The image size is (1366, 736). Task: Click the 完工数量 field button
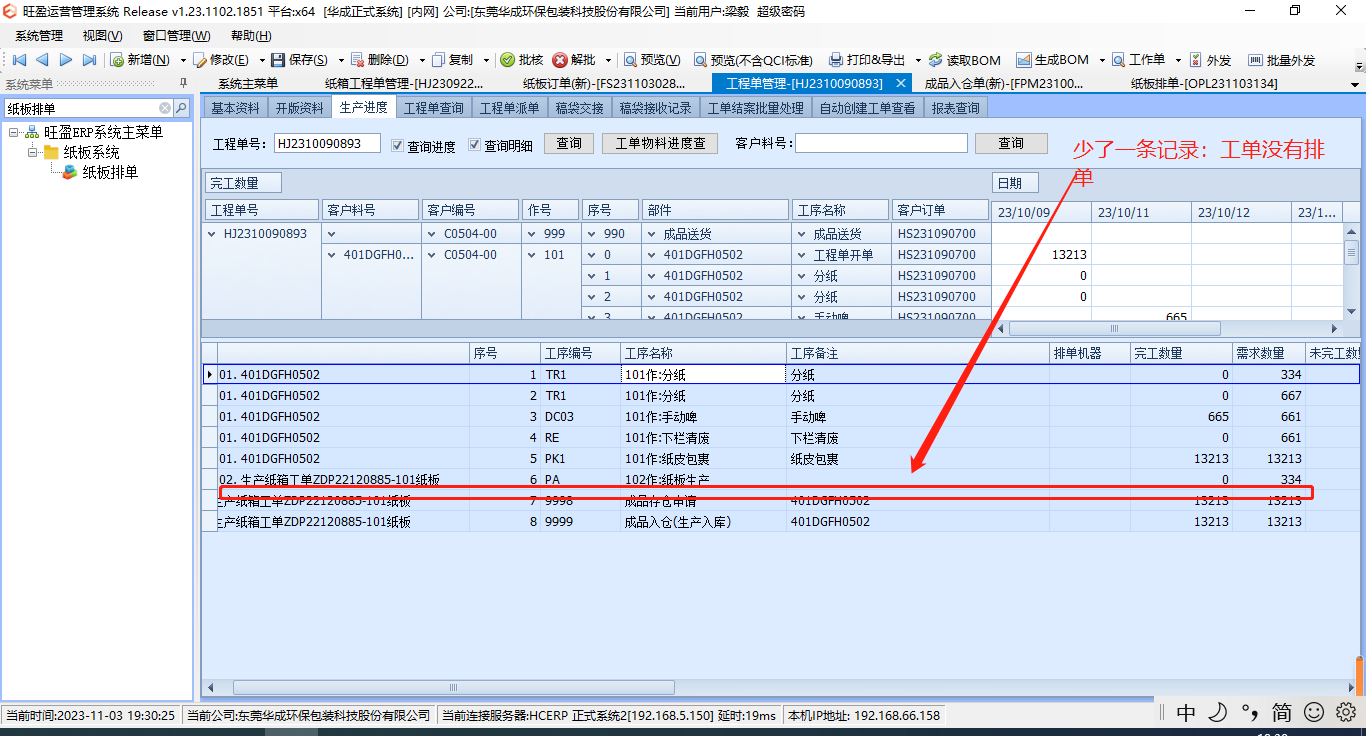click(x=244, y=183)
